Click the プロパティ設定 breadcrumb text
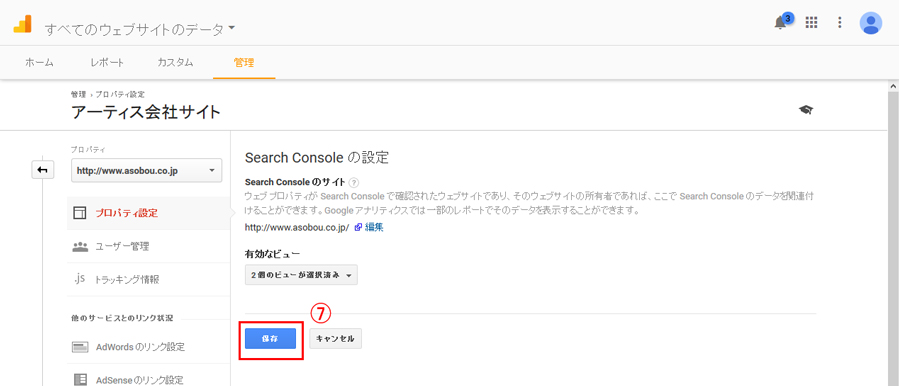The height and width of the screenshot is (386, 899). click(120, 94)
